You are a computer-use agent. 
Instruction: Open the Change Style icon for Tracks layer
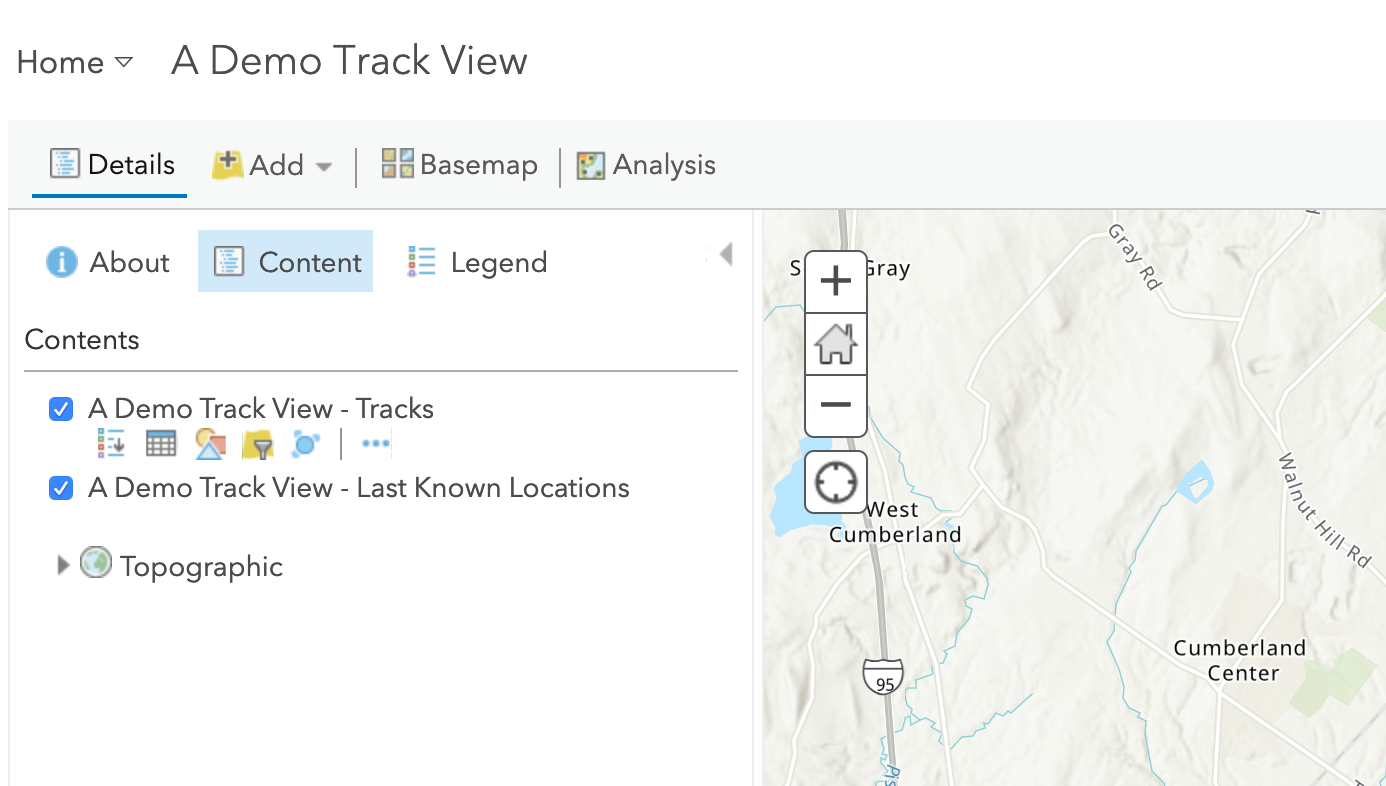coord(210,443)
